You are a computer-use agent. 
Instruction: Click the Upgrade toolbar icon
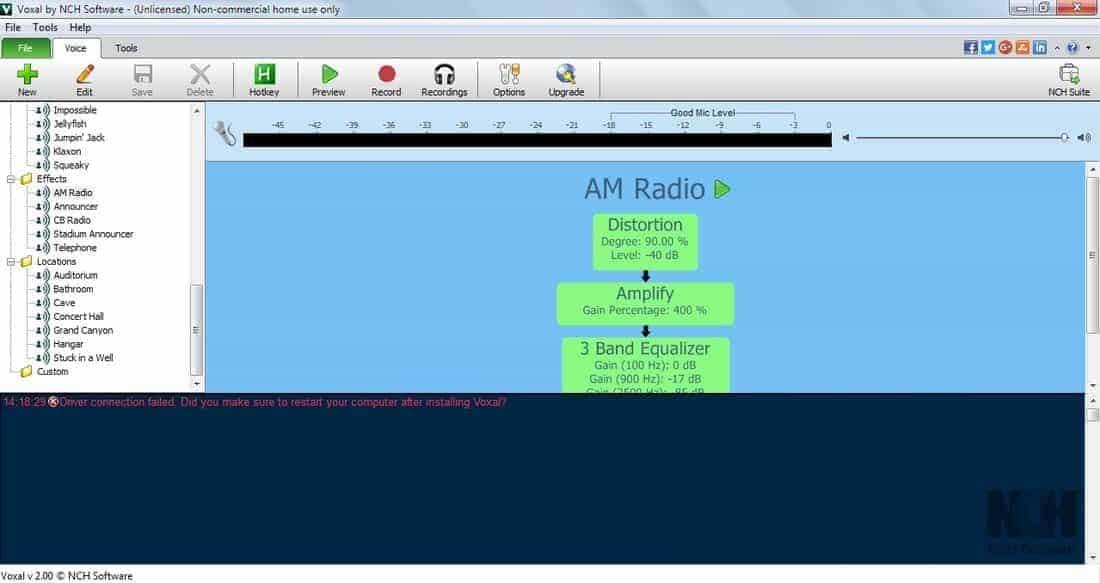click(565, 79)
